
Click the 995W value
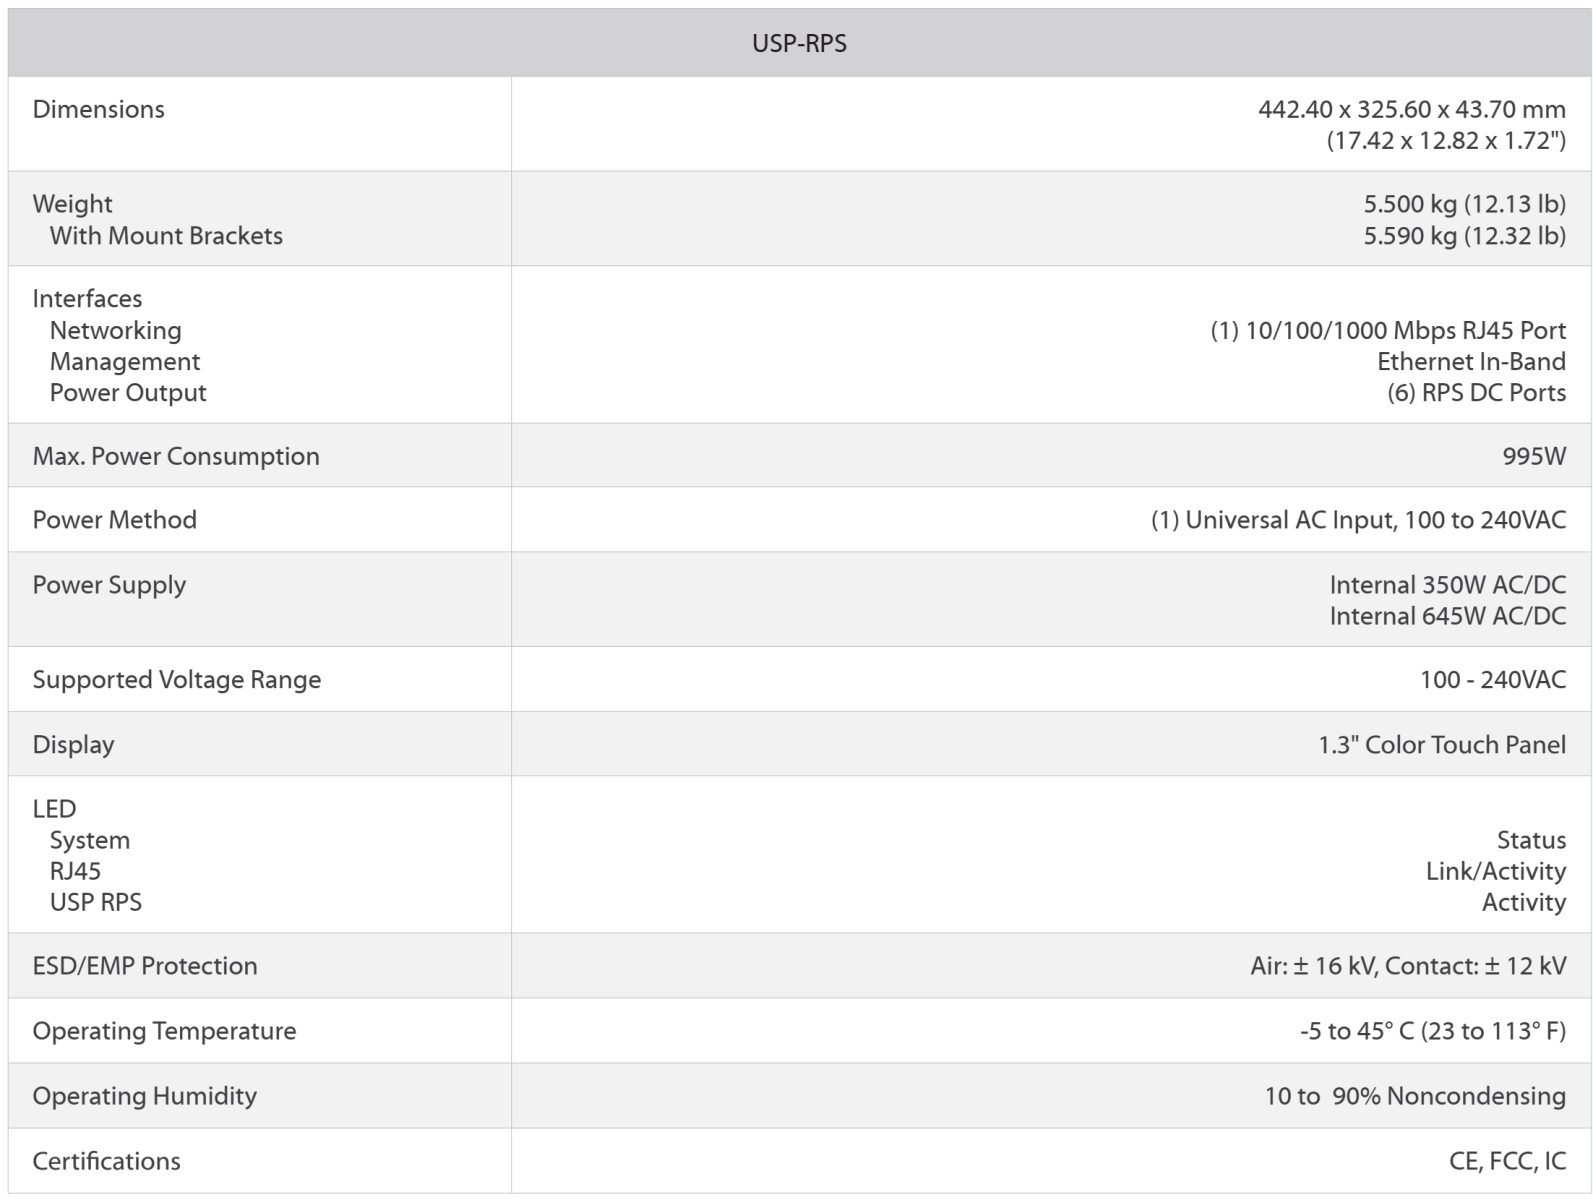(1534, 456)
